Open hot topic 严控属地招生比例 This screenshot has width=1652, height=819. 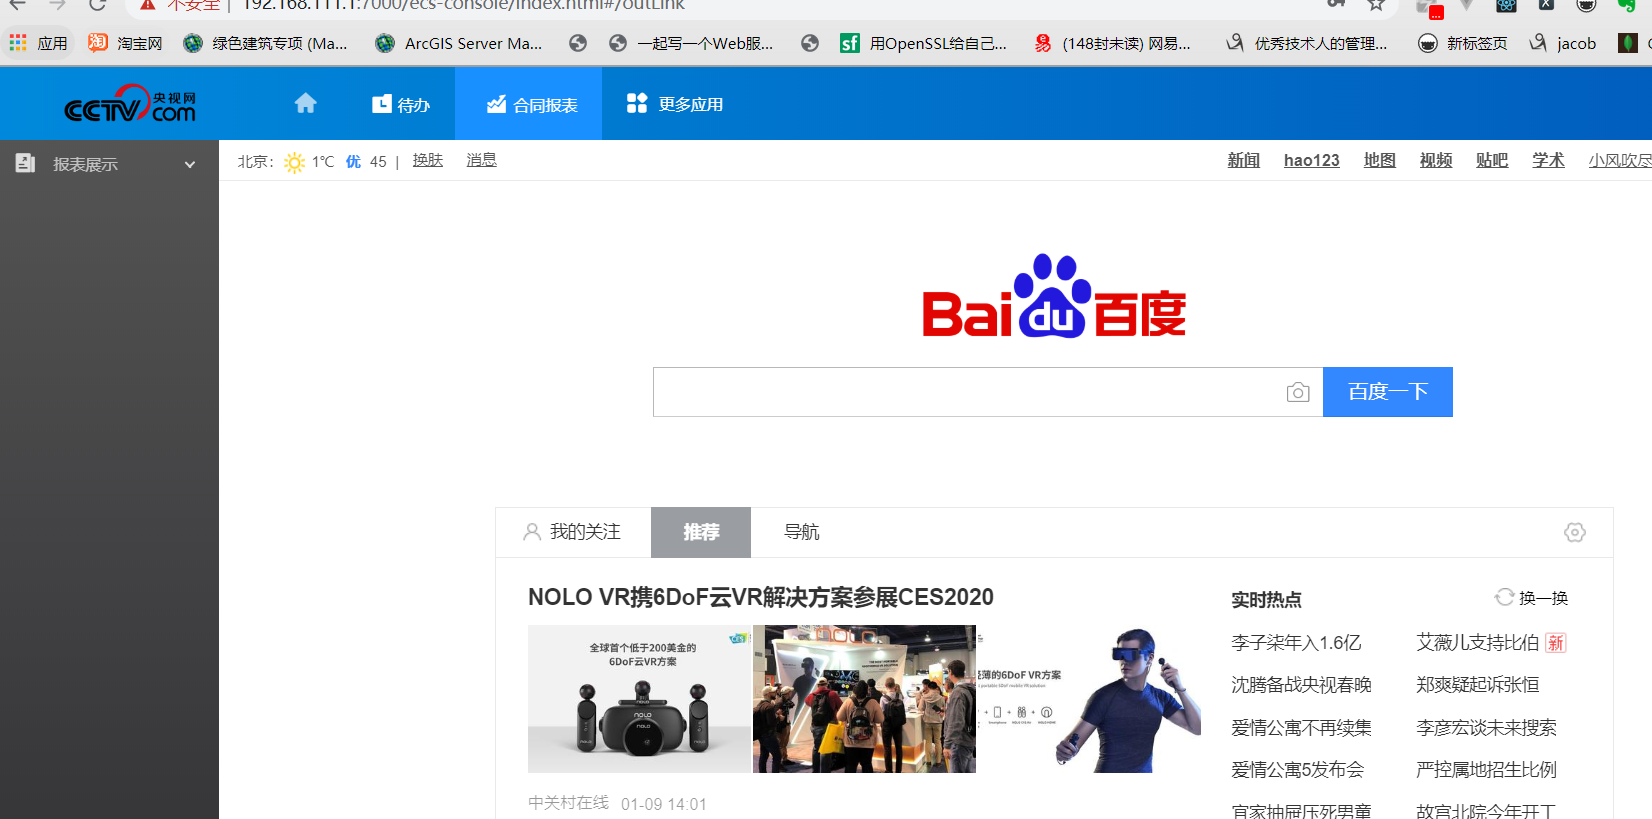(1487, 770)
